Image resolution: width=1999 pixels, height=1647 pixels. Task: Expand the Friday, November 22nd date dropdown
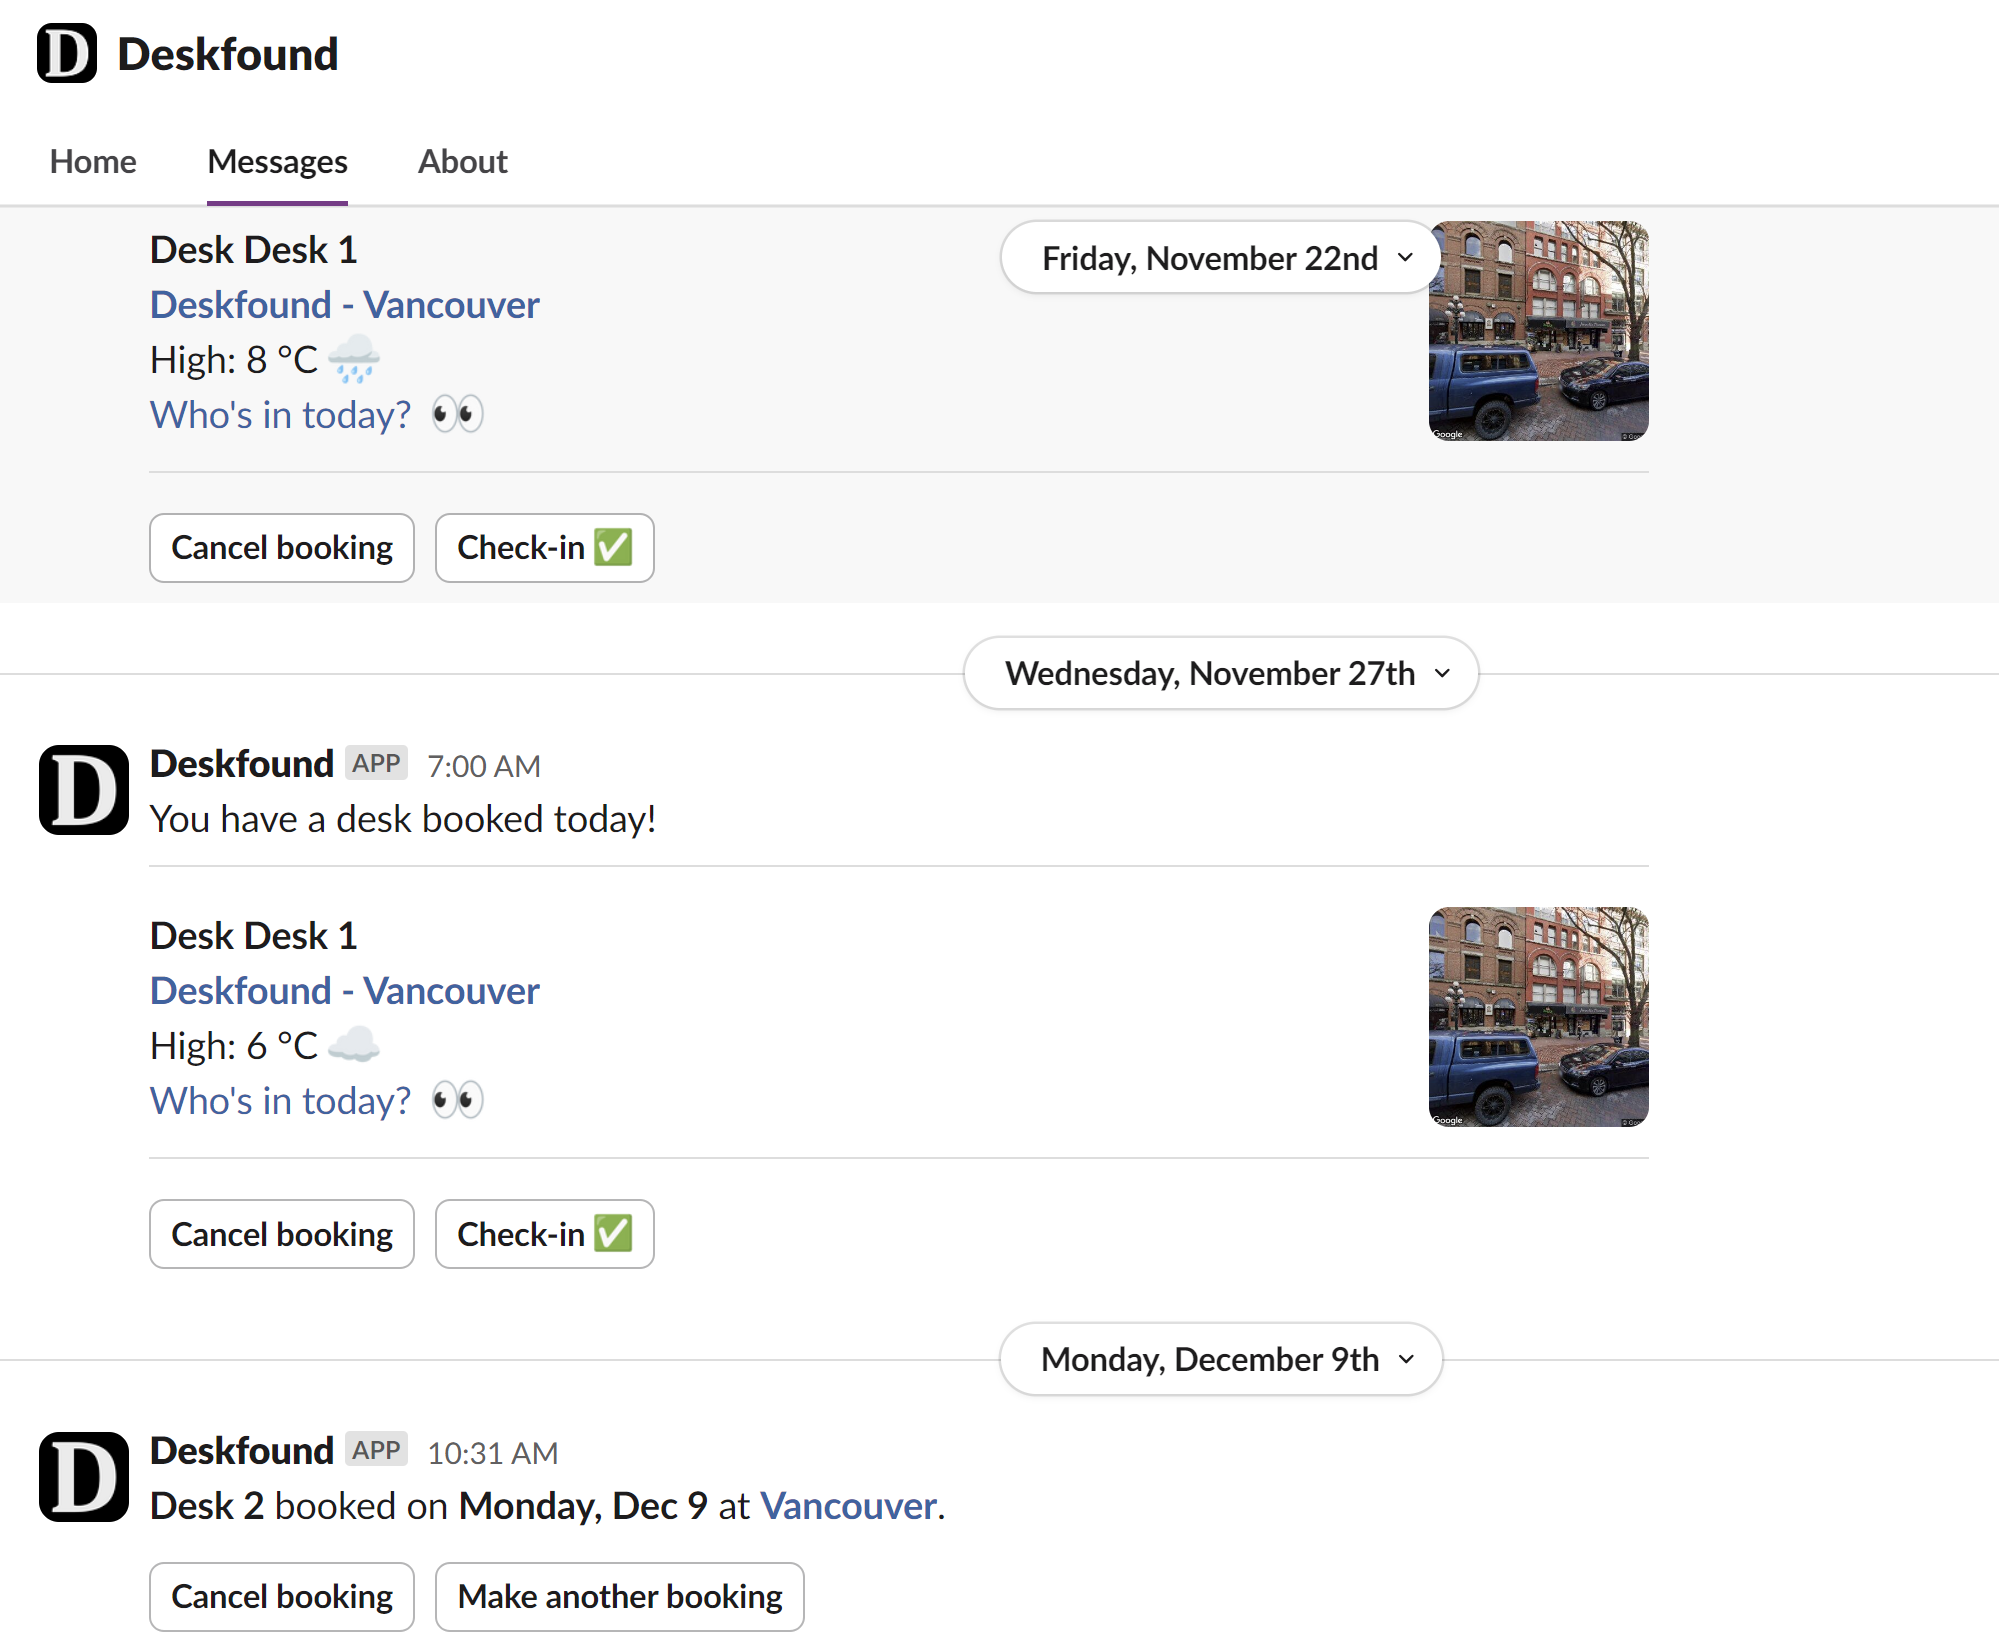1220,258
